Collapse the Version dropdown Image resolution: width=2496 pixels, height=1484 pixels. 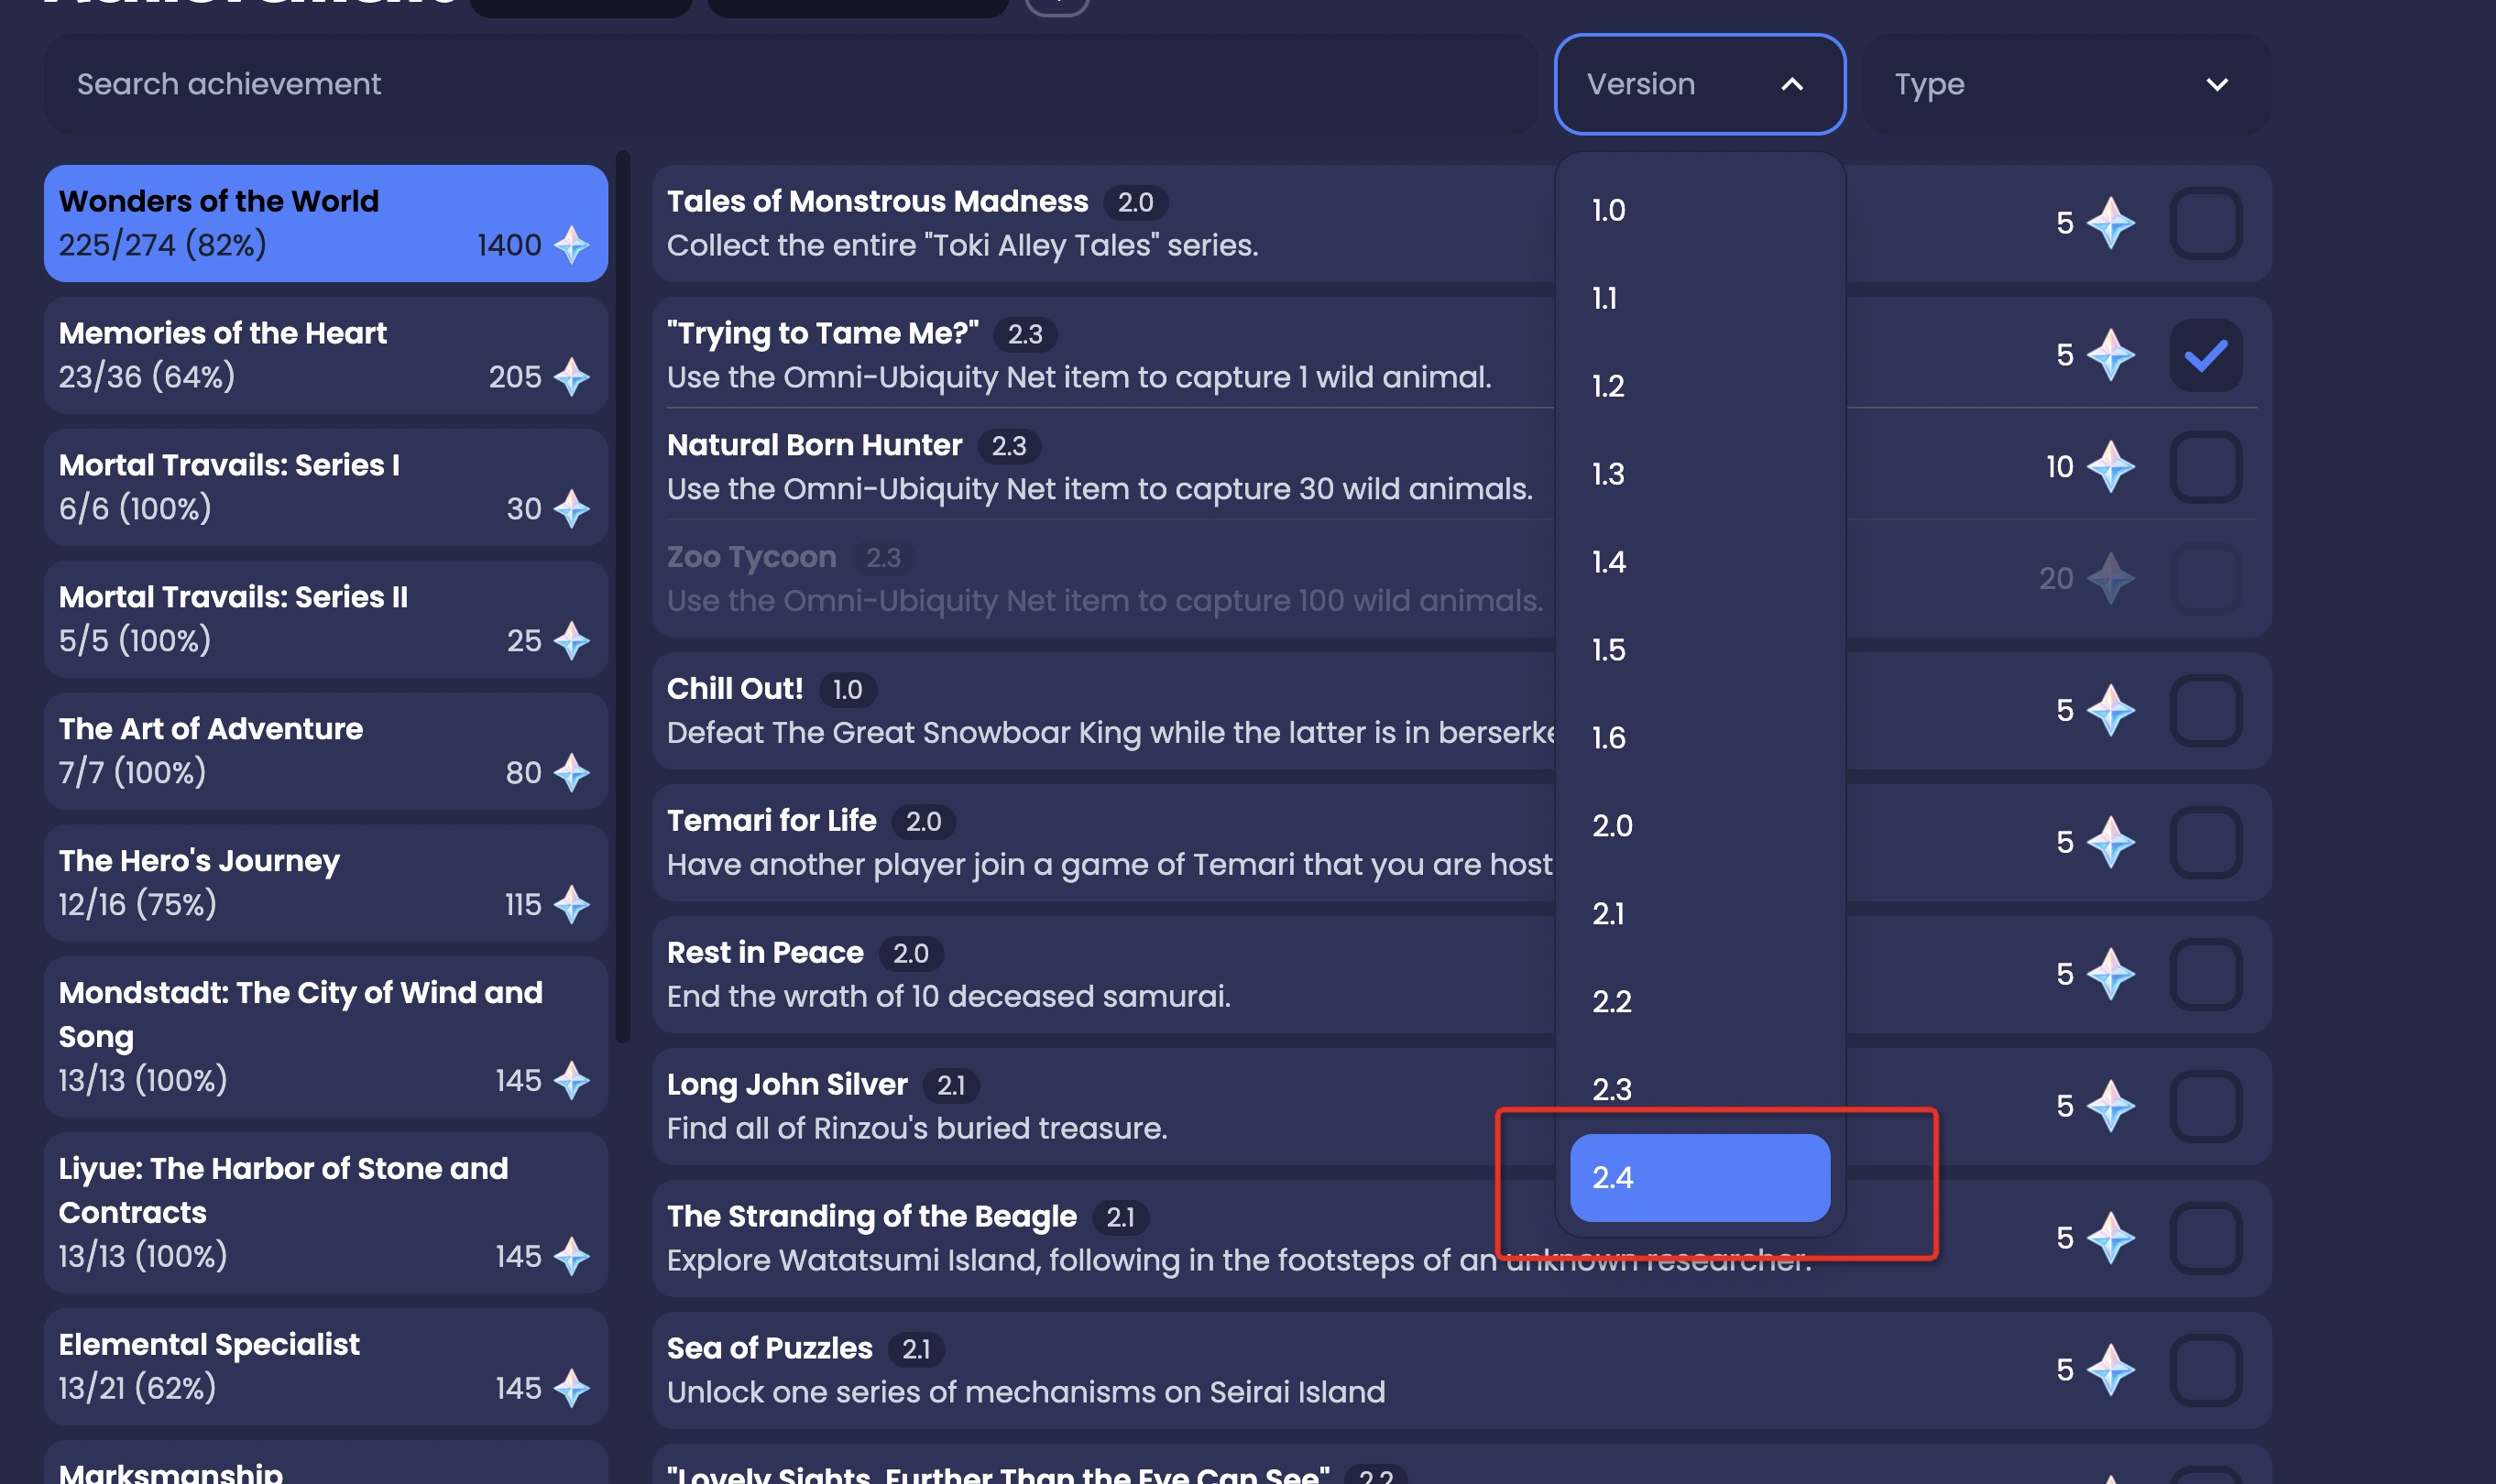[x=1698, y=84]
